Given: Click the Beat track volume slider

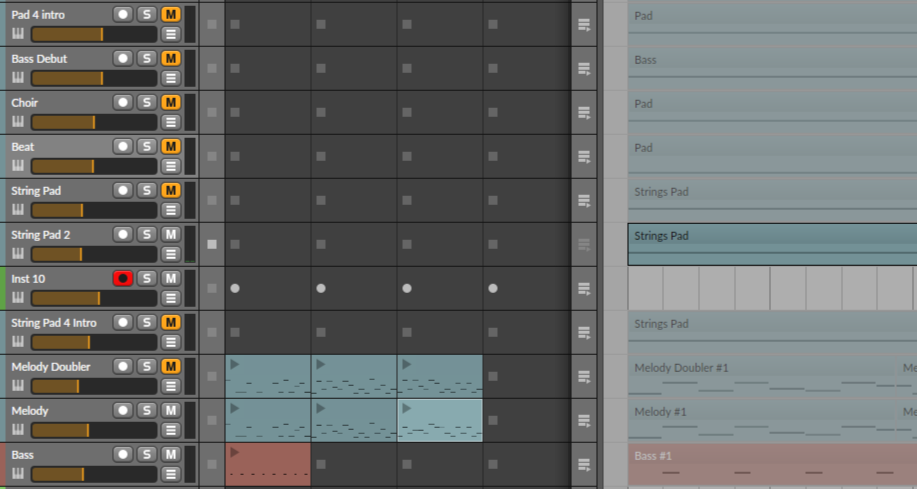Looking at the screenshot, I should [x=93, y=166].
